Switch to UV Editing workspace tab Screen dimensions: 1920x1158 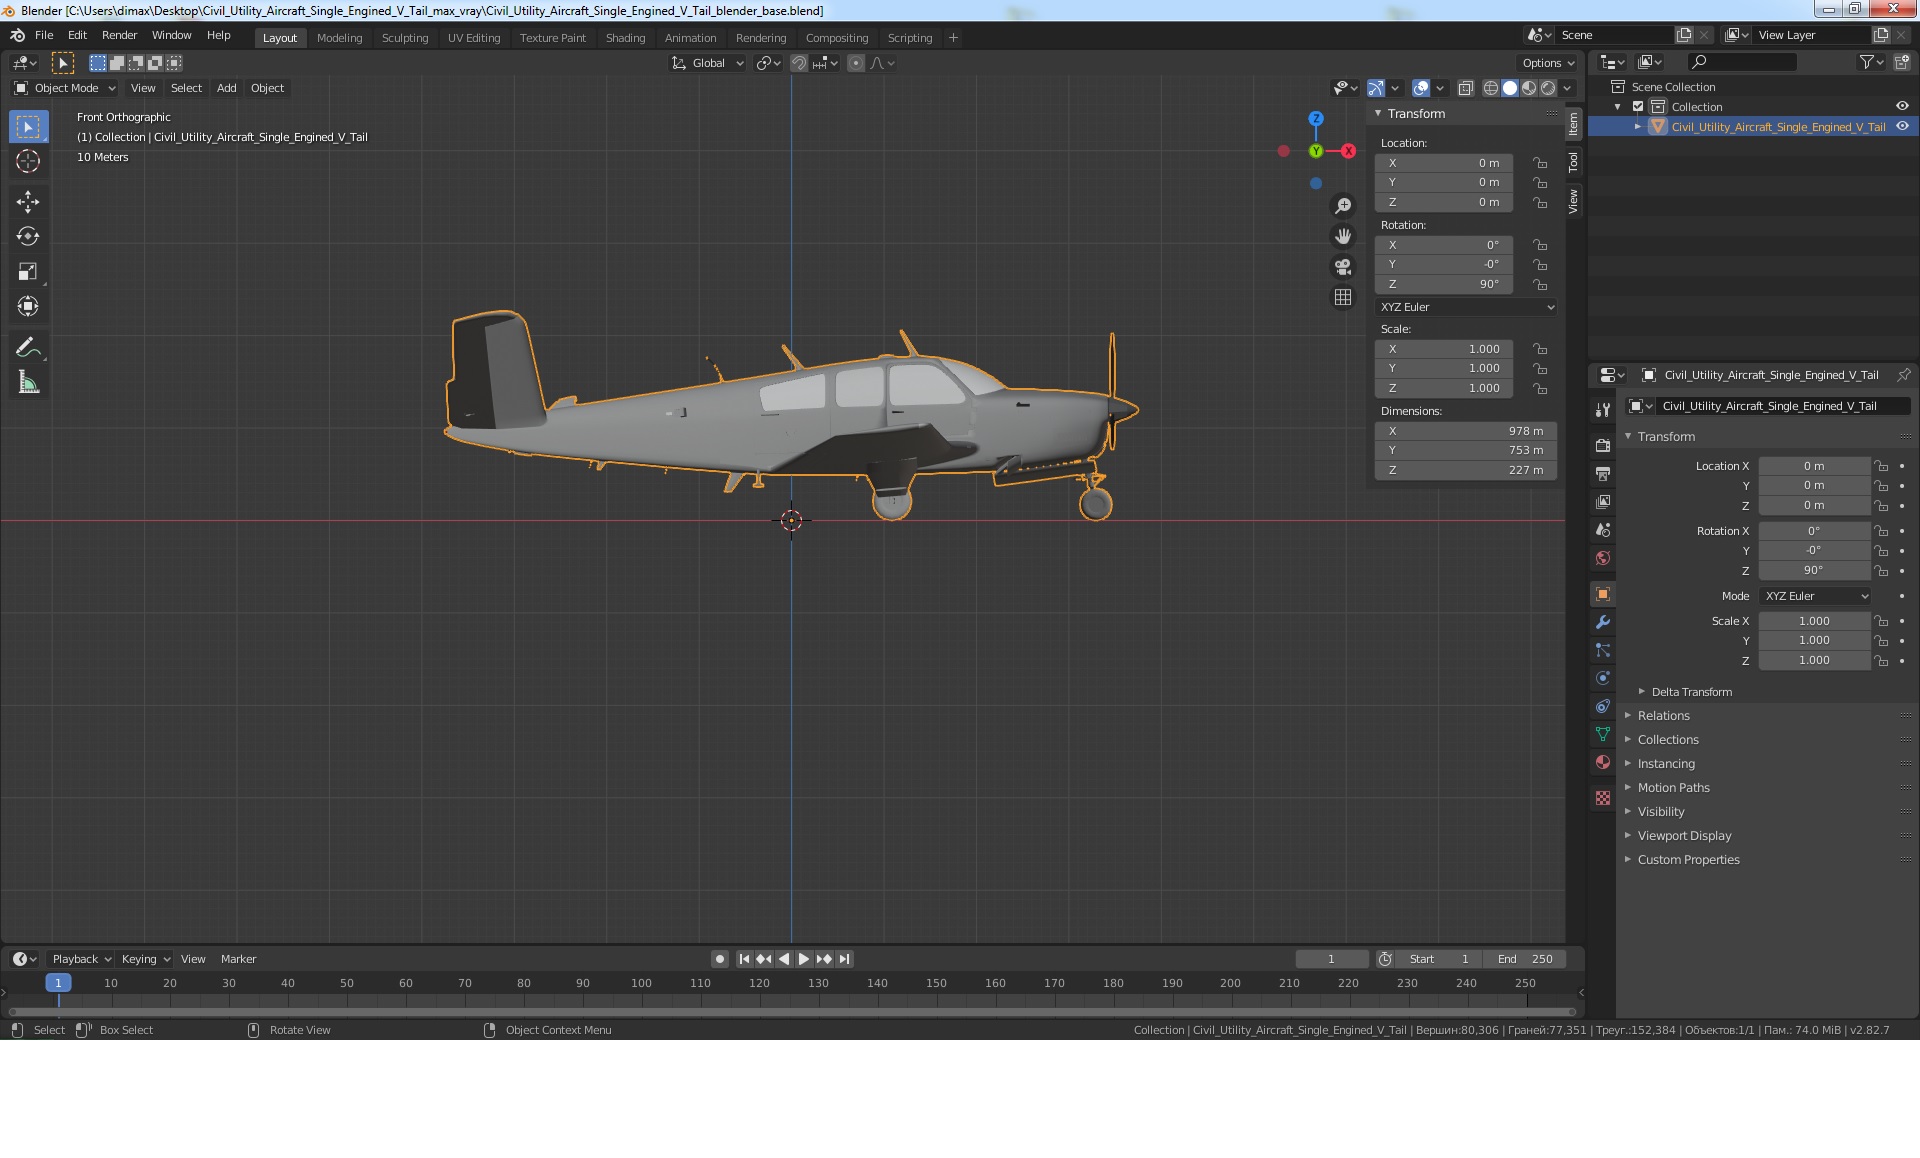click(x=474, y=38)
